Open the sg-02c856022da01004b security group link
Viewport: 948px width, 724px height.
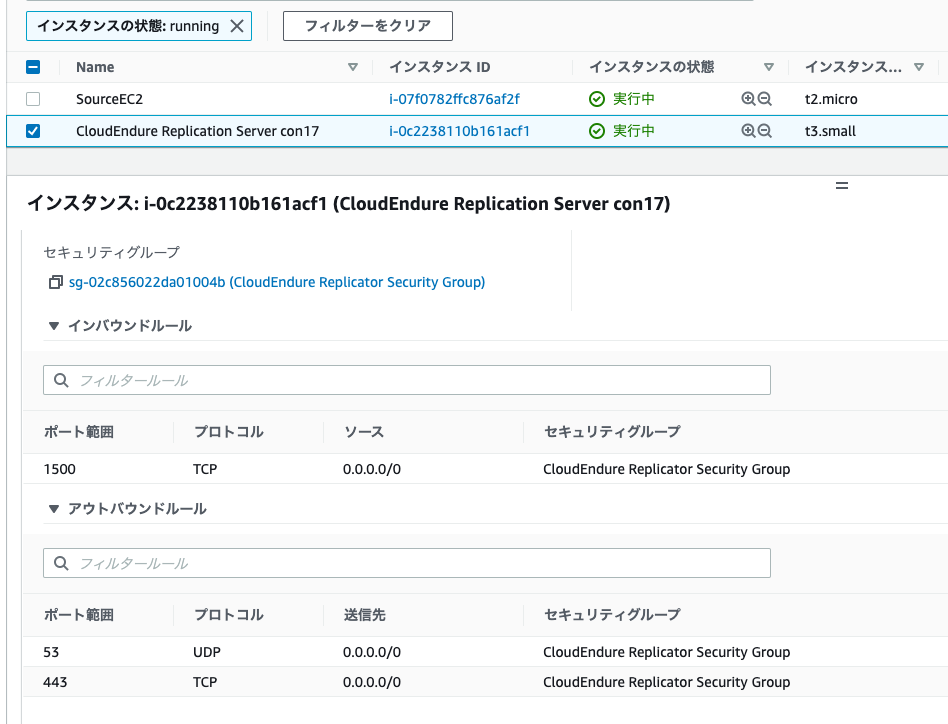coord(277,282)
